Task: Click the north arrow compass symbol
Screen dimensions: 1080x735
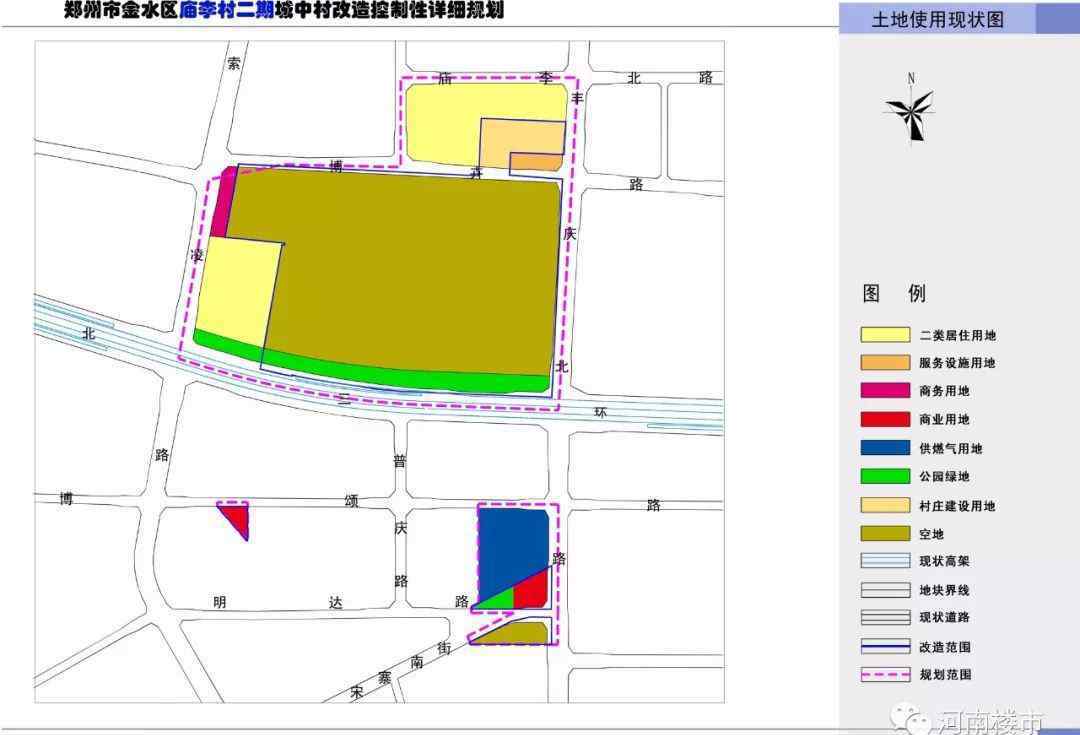Action: 910,112
